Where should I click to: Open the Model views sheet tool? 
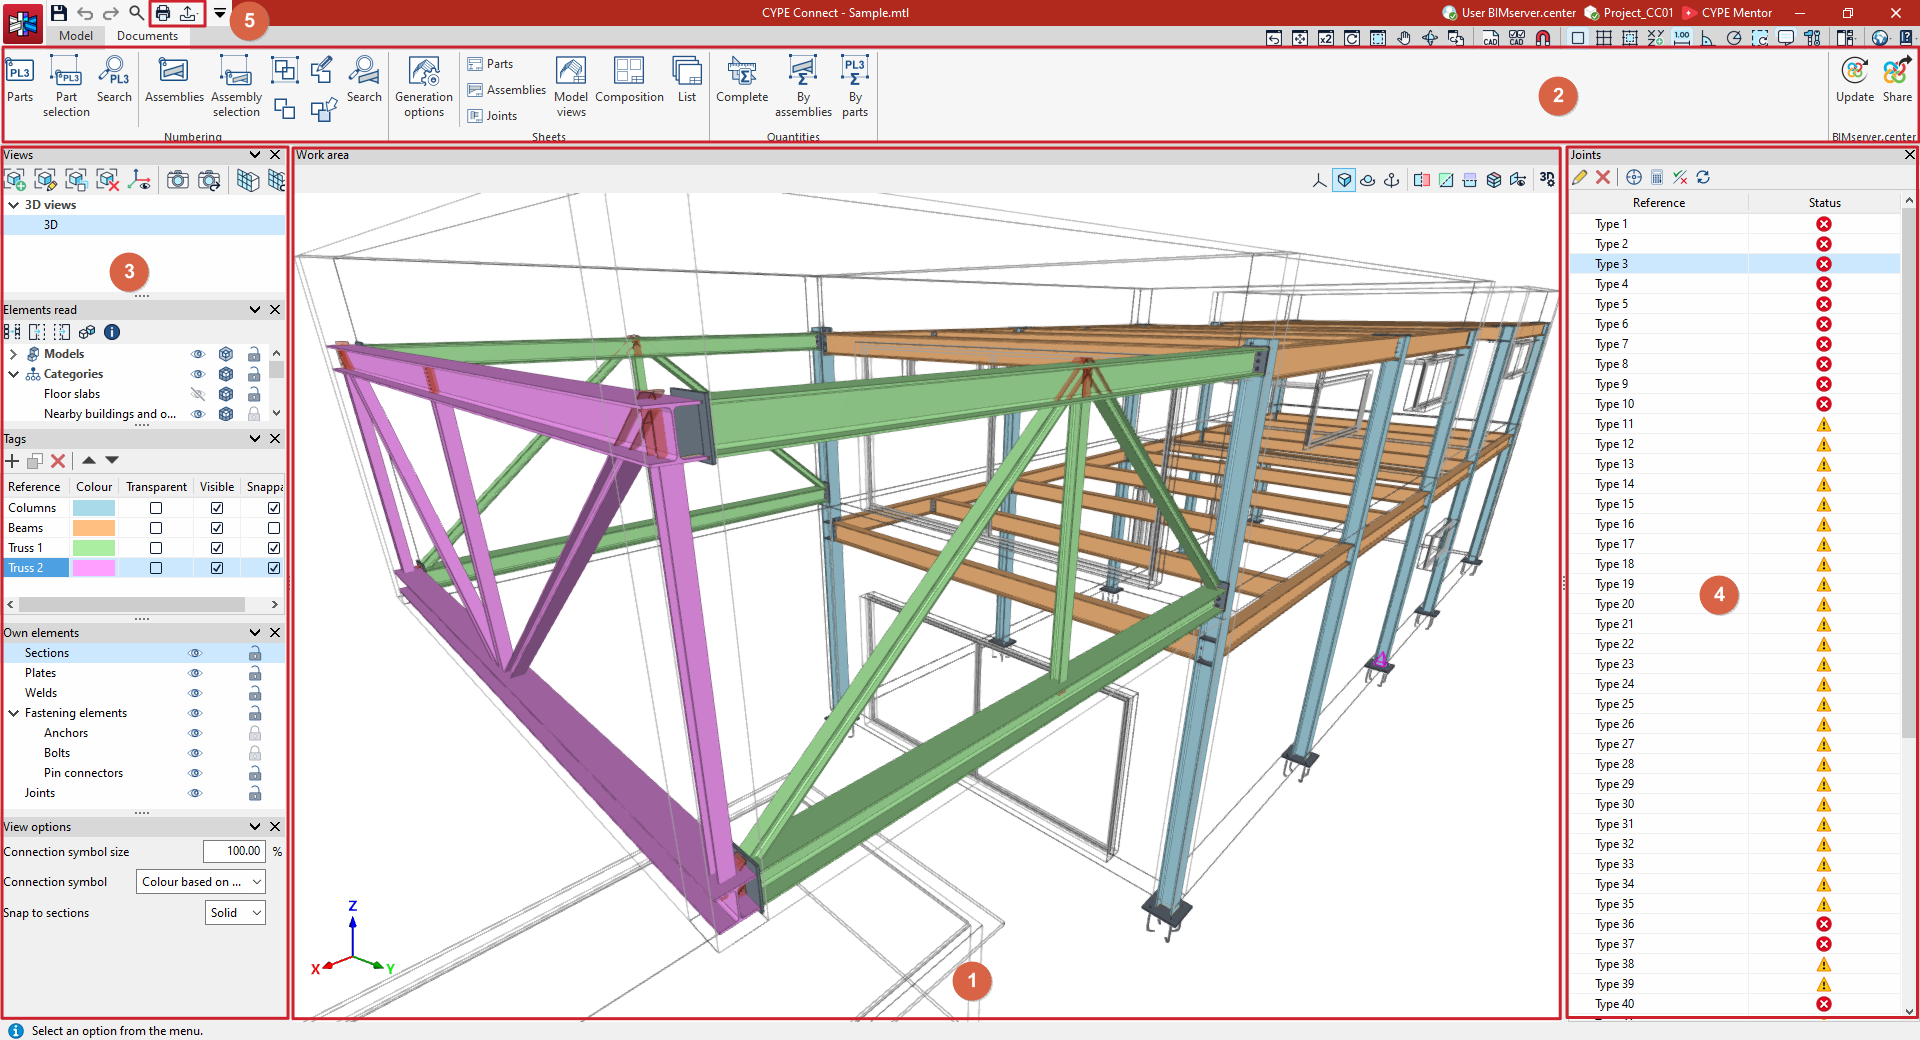click(571, 87)
